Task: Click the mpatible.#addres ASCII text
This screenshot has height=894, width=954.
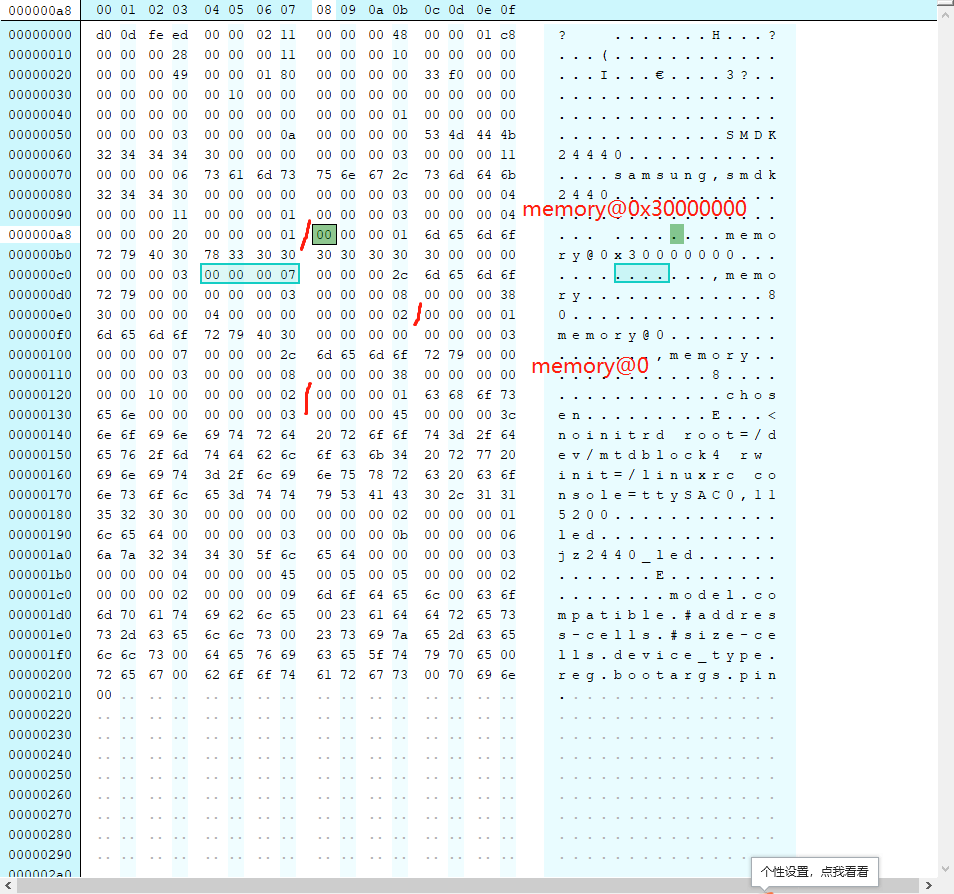Action: tap(667, 615)
